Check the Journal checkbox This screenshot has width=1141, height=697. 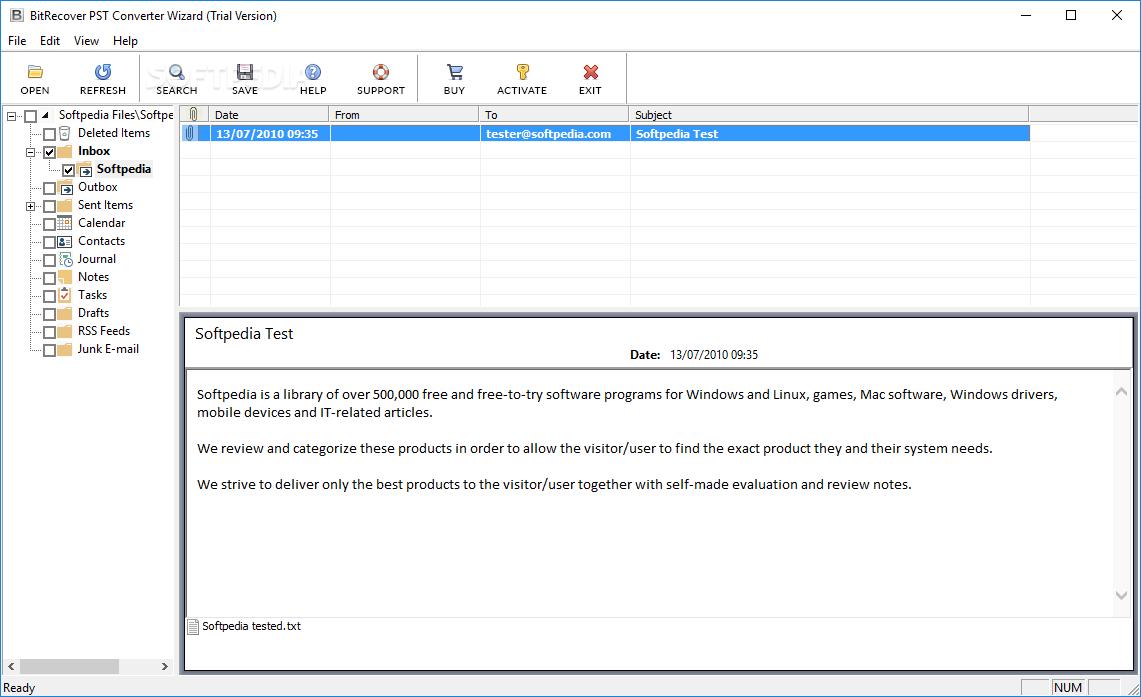coord(49,260)
